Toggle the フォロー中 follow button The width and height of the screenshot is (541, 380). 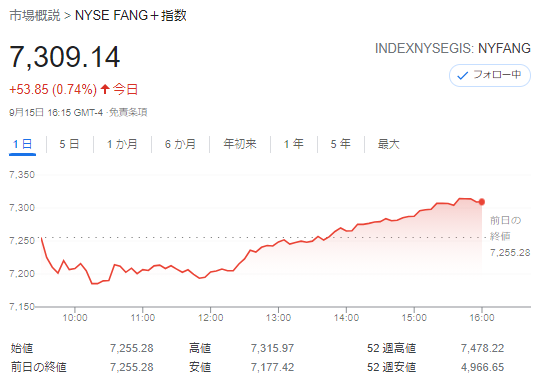[x=490, y=75]
